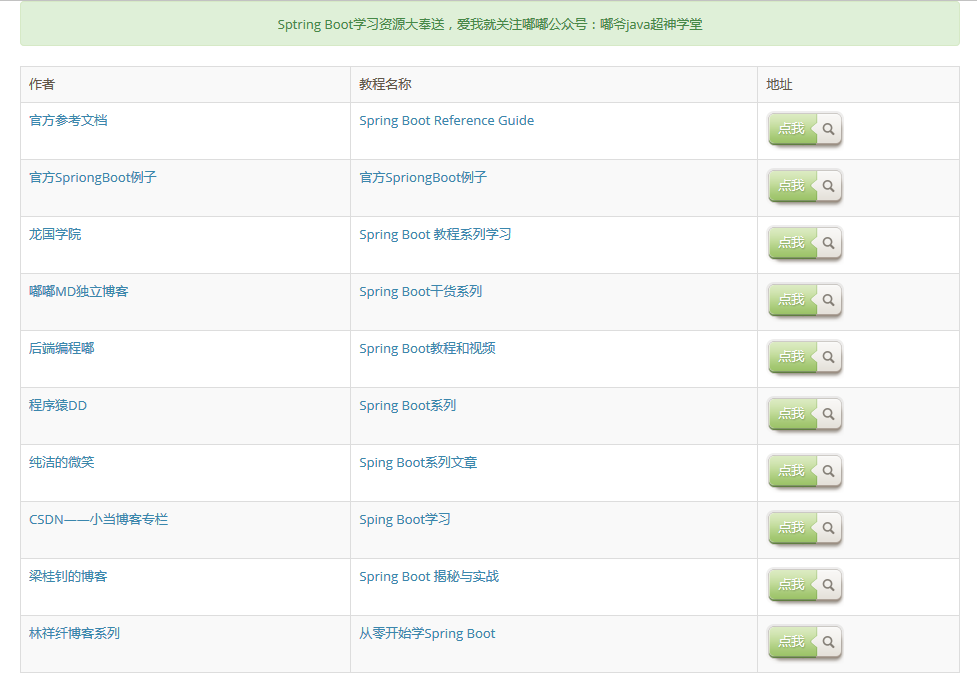
Task: Click the search icon in 龙国学院 row
Action: [x=828, y=243]
